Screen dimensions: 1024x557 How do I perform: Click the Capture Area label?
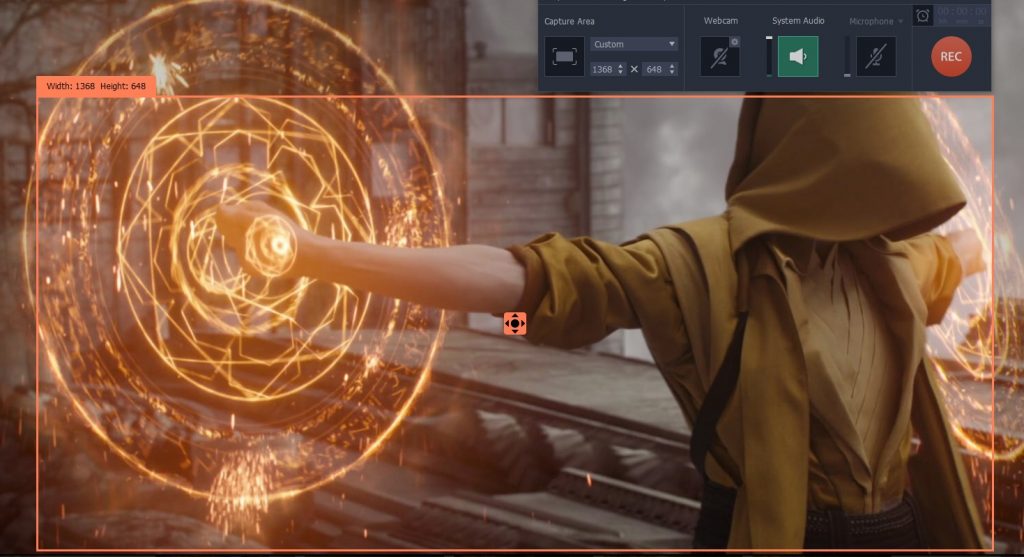[569, 22]
